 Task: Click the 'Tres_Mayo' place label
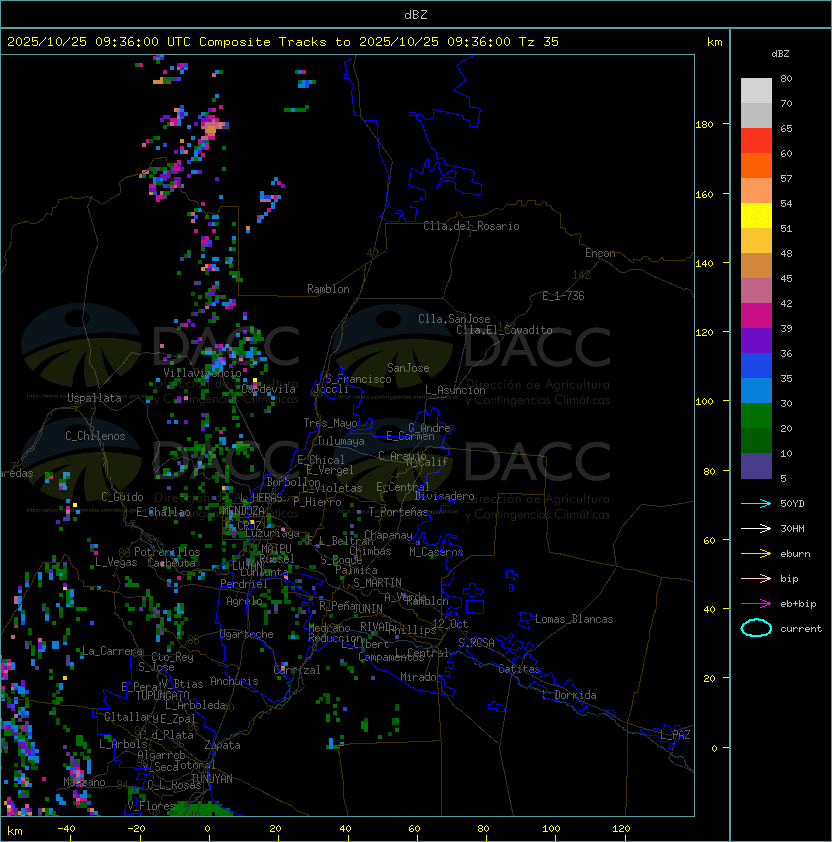[x=330, y=423]
